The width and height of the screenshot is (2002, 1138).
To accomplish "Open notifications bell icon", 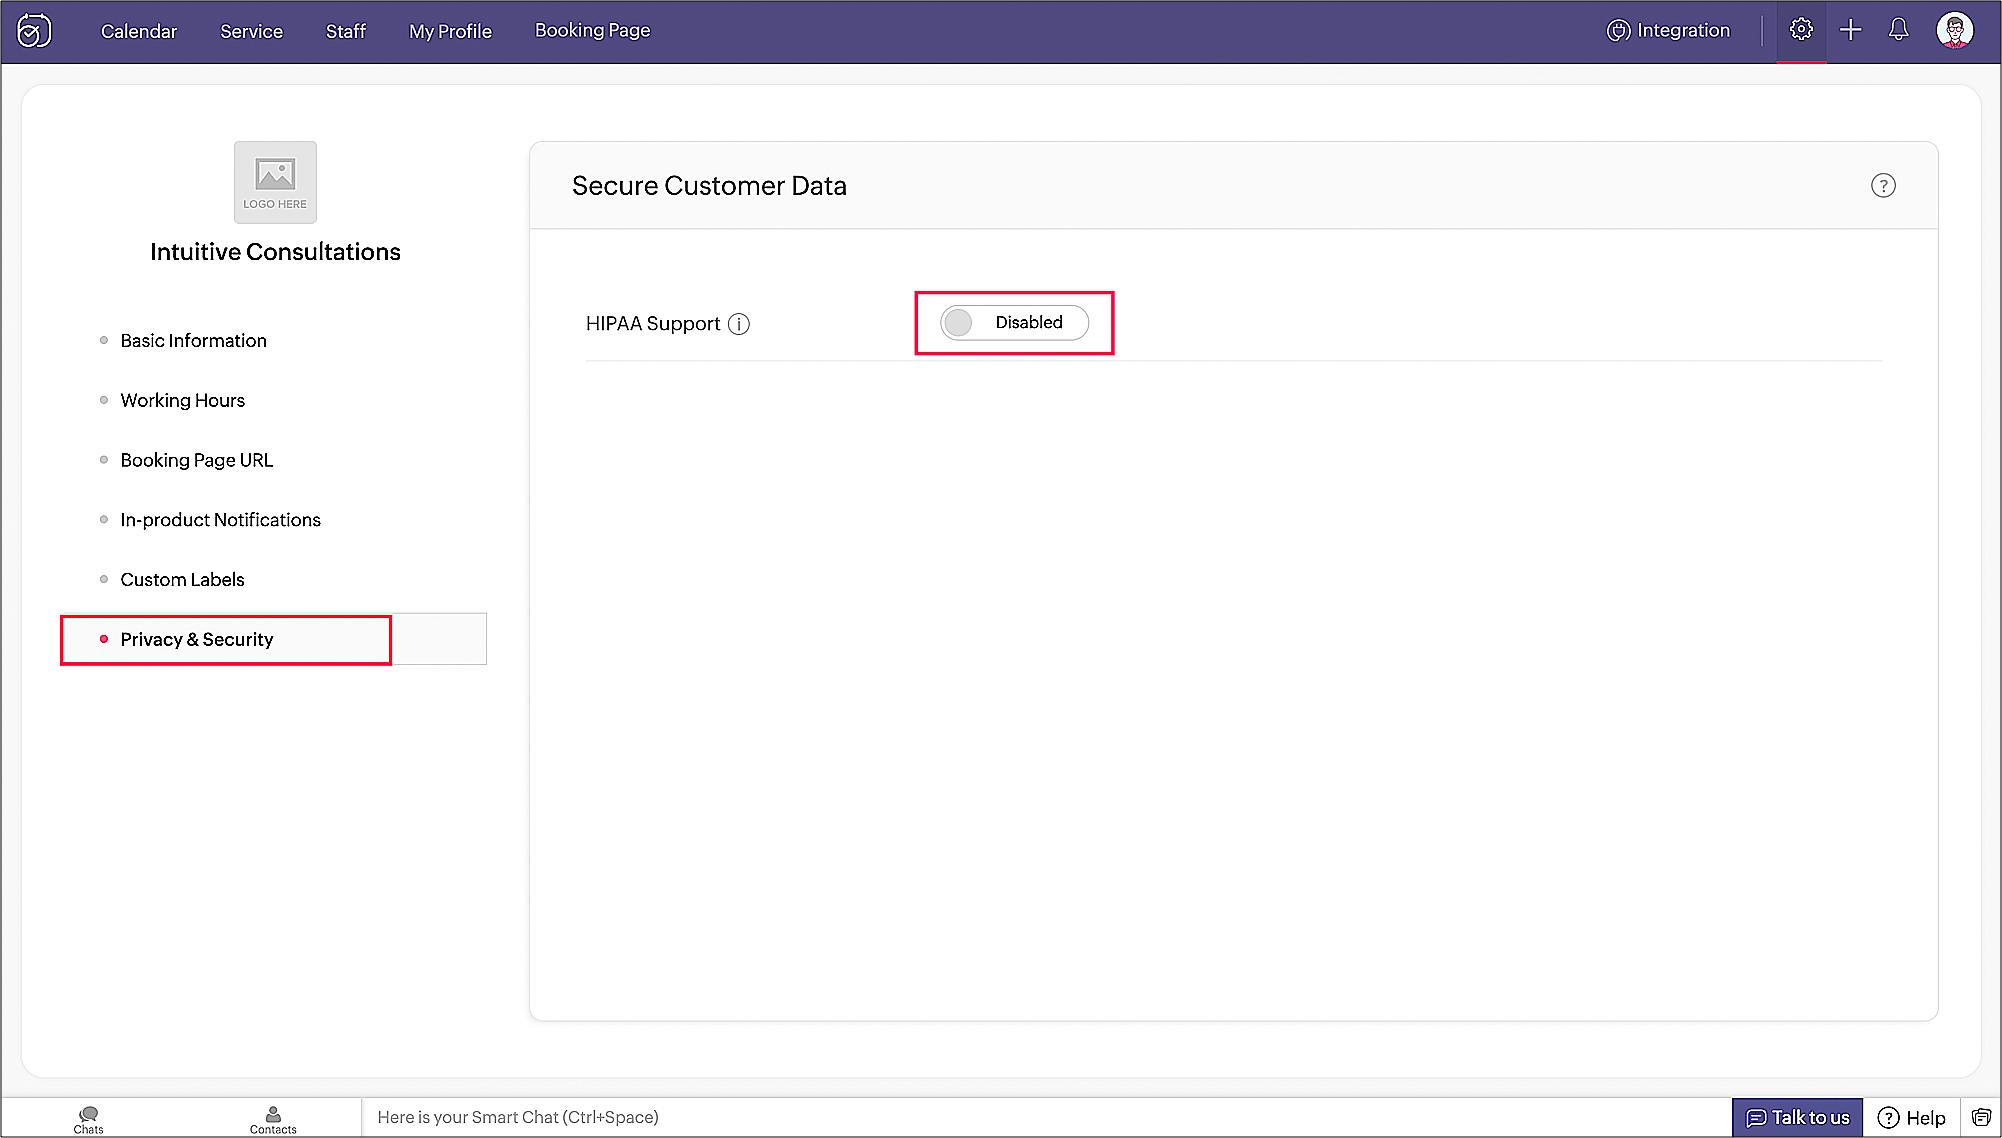I will point(1898,30).
